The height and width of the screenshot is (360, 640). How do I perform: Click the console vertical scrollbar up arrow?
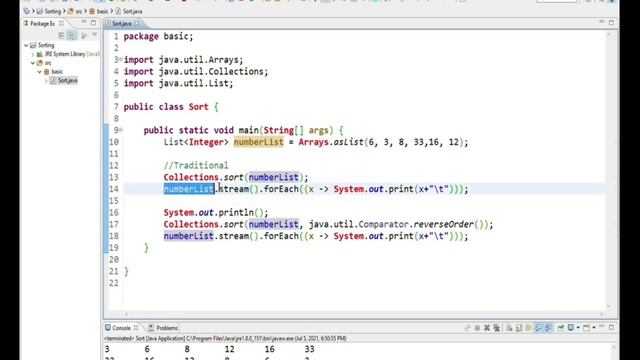(613, 348)
